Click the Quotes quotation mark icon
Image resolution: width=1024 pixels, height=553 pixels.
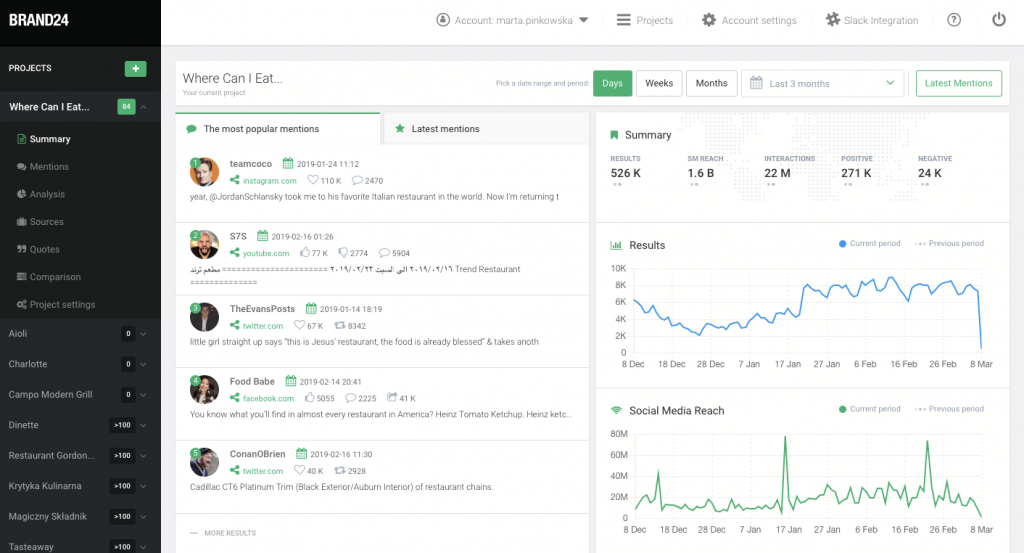click(x=22, y=249)
